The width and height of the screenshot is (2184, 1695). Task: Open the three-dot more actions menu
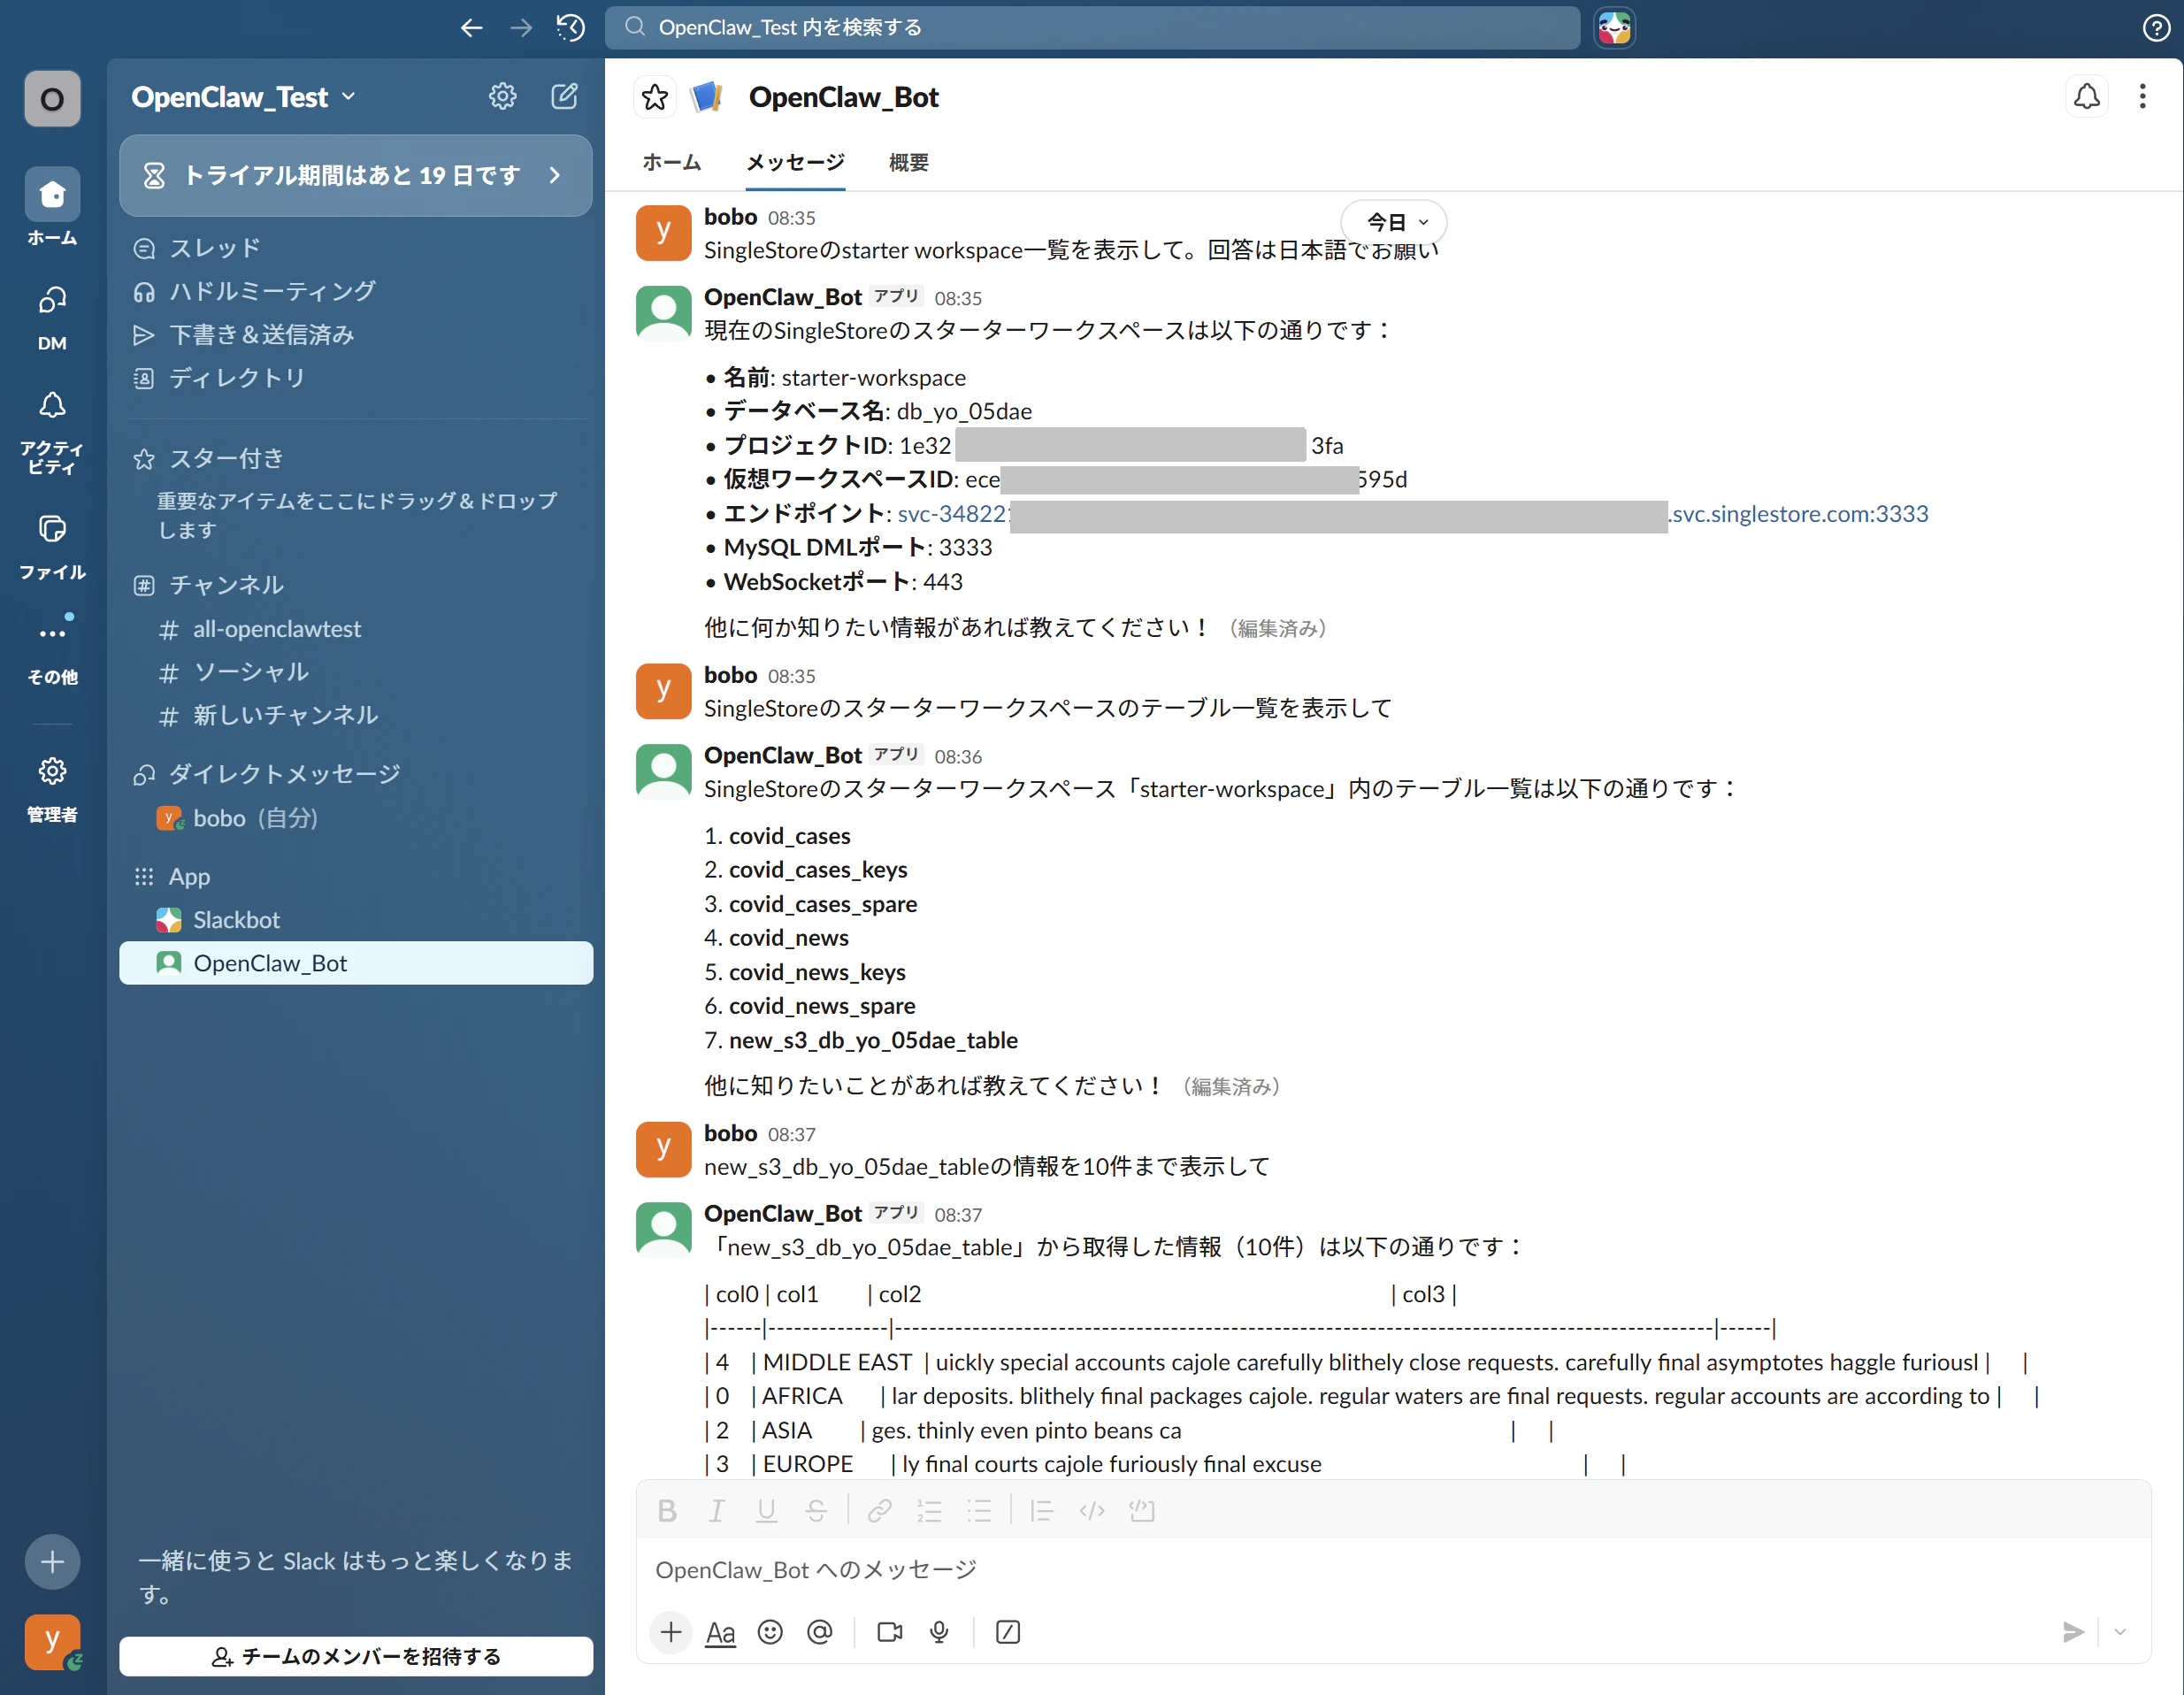tap(2142, 97)
